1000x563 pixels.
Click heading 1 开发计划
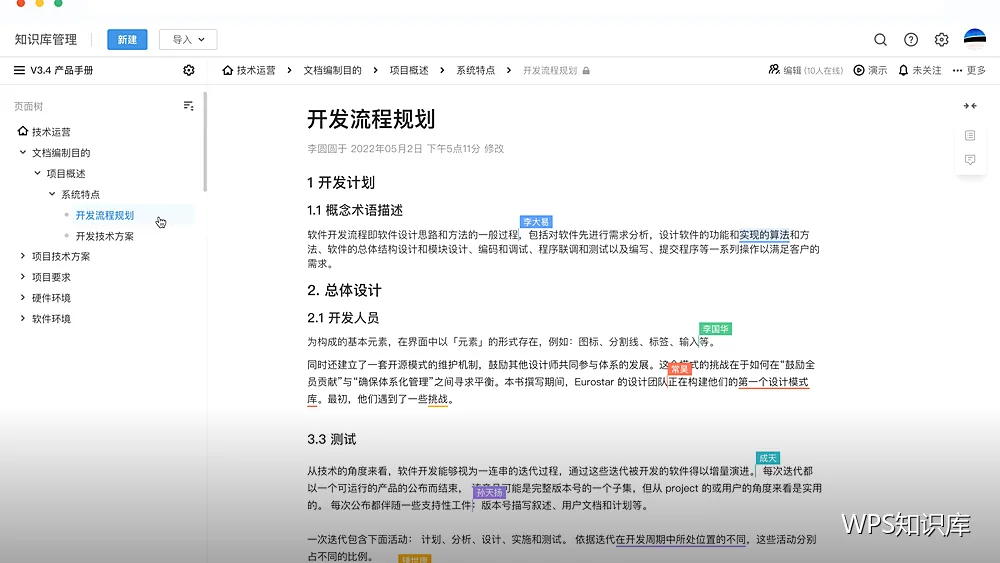click(341, 183)
